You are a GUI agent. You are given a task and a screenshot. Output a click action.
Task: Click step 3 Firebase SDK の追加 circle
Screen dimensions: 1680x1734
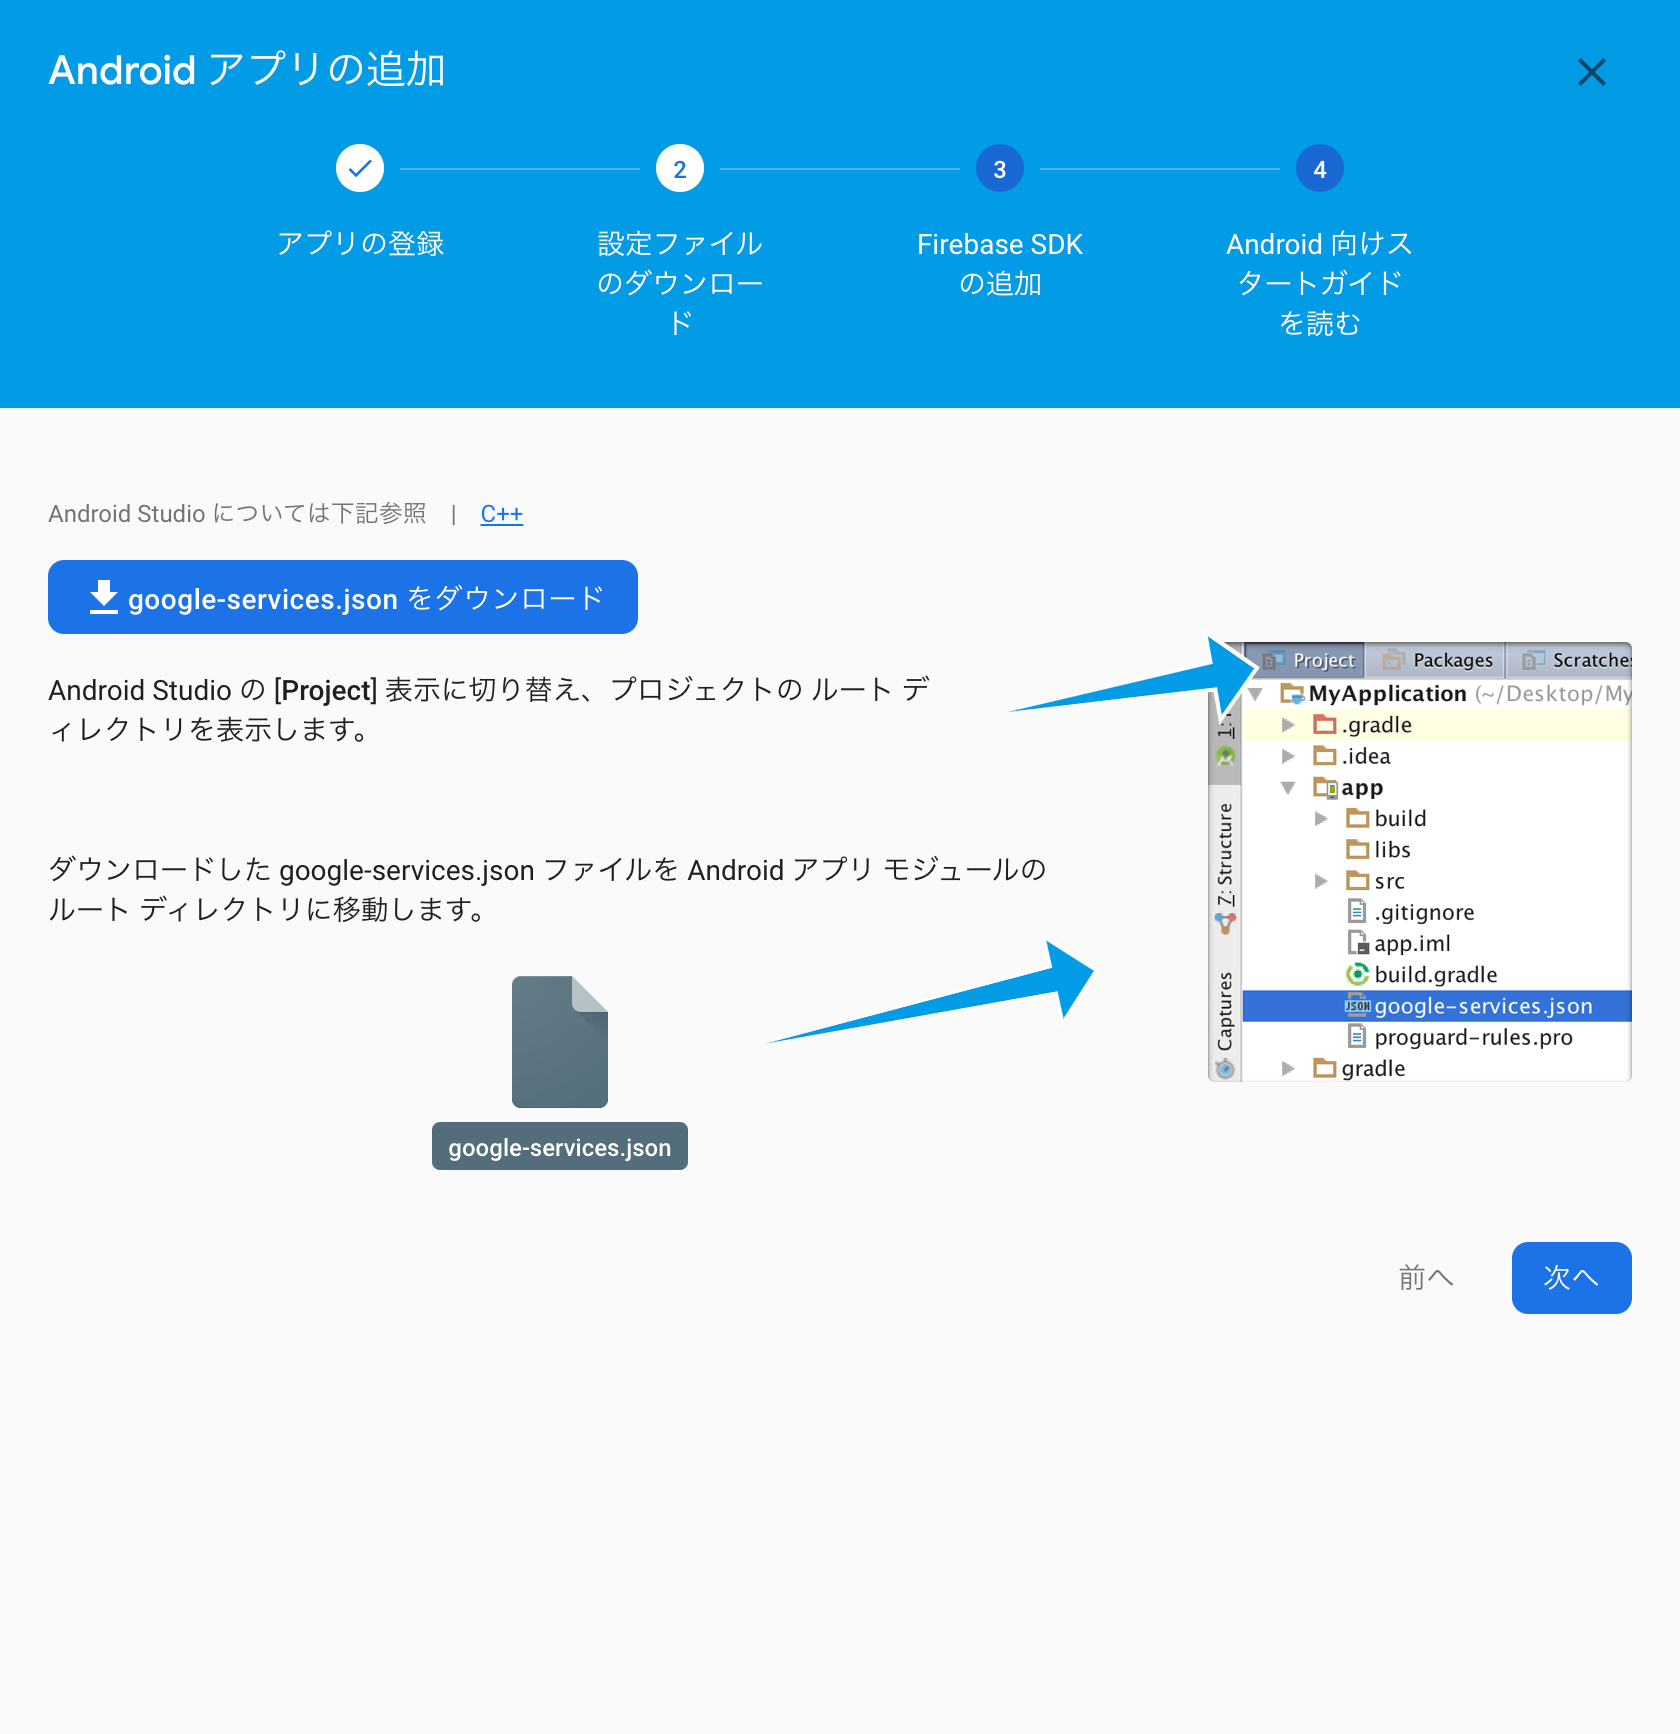coord(999,168)
